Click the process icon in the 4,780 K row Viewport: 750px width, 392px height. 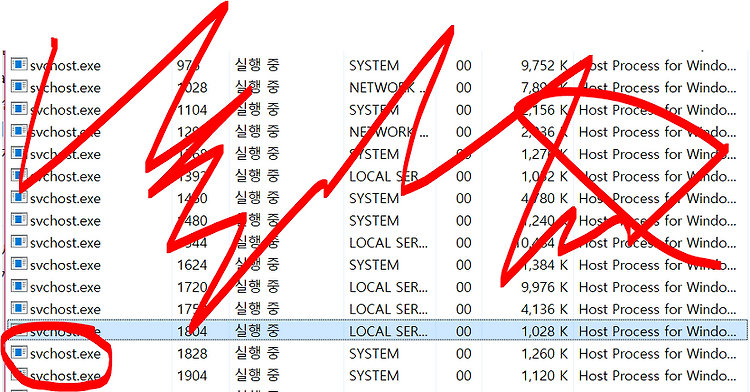19,197
